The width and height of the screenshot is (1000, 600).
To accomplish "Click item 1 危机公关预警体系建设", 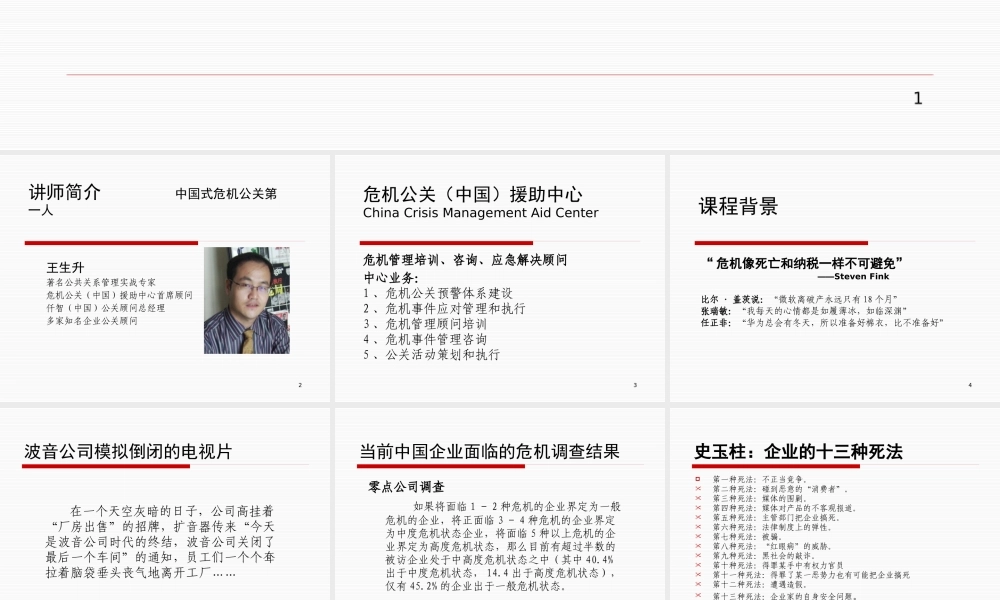I will (438, 293).
